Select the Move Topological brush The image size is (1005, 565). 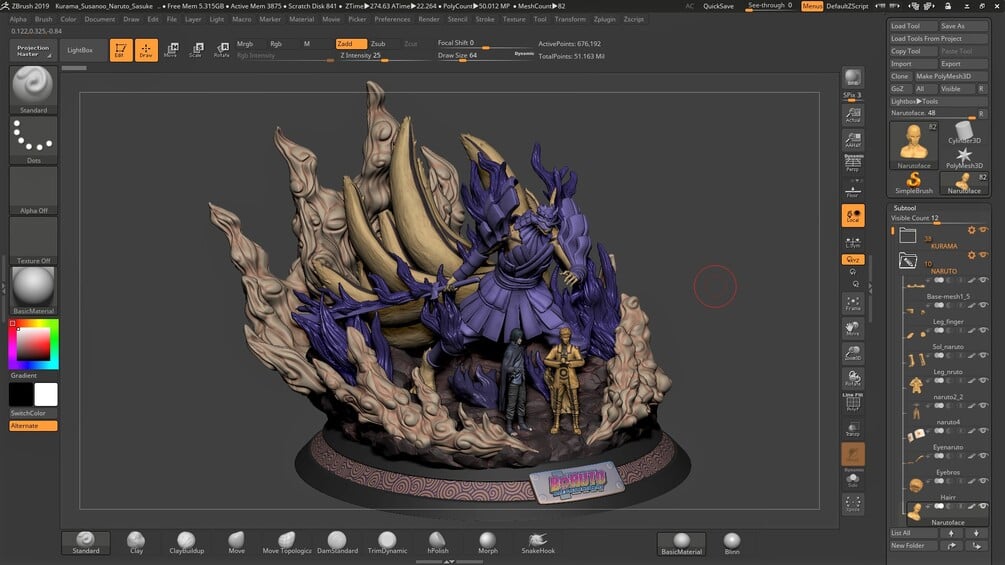pos(287,543)
